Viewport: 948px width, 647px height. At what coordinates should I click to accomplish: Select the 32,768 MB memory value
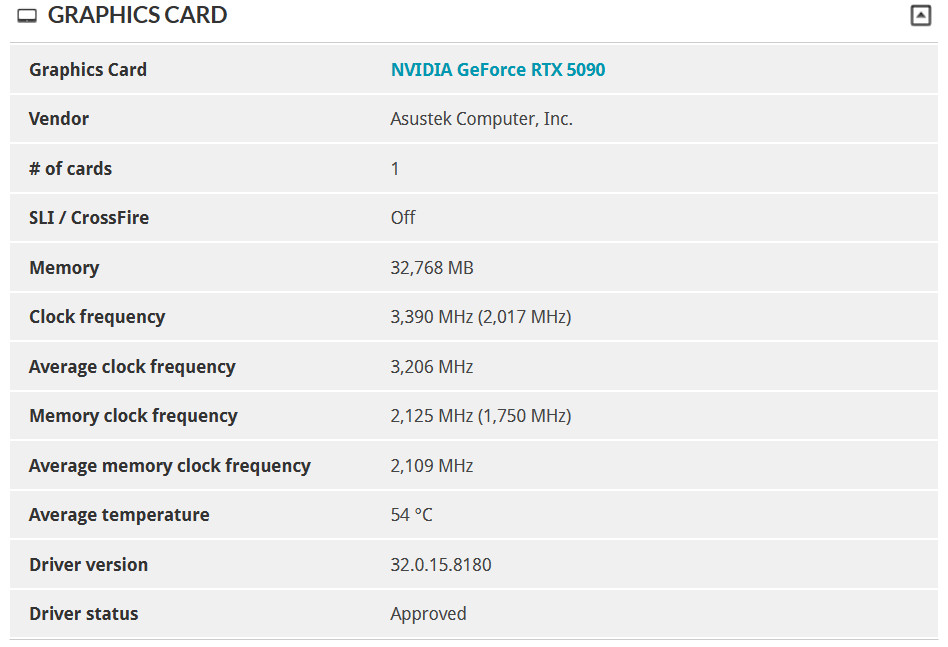click(432, 268)
